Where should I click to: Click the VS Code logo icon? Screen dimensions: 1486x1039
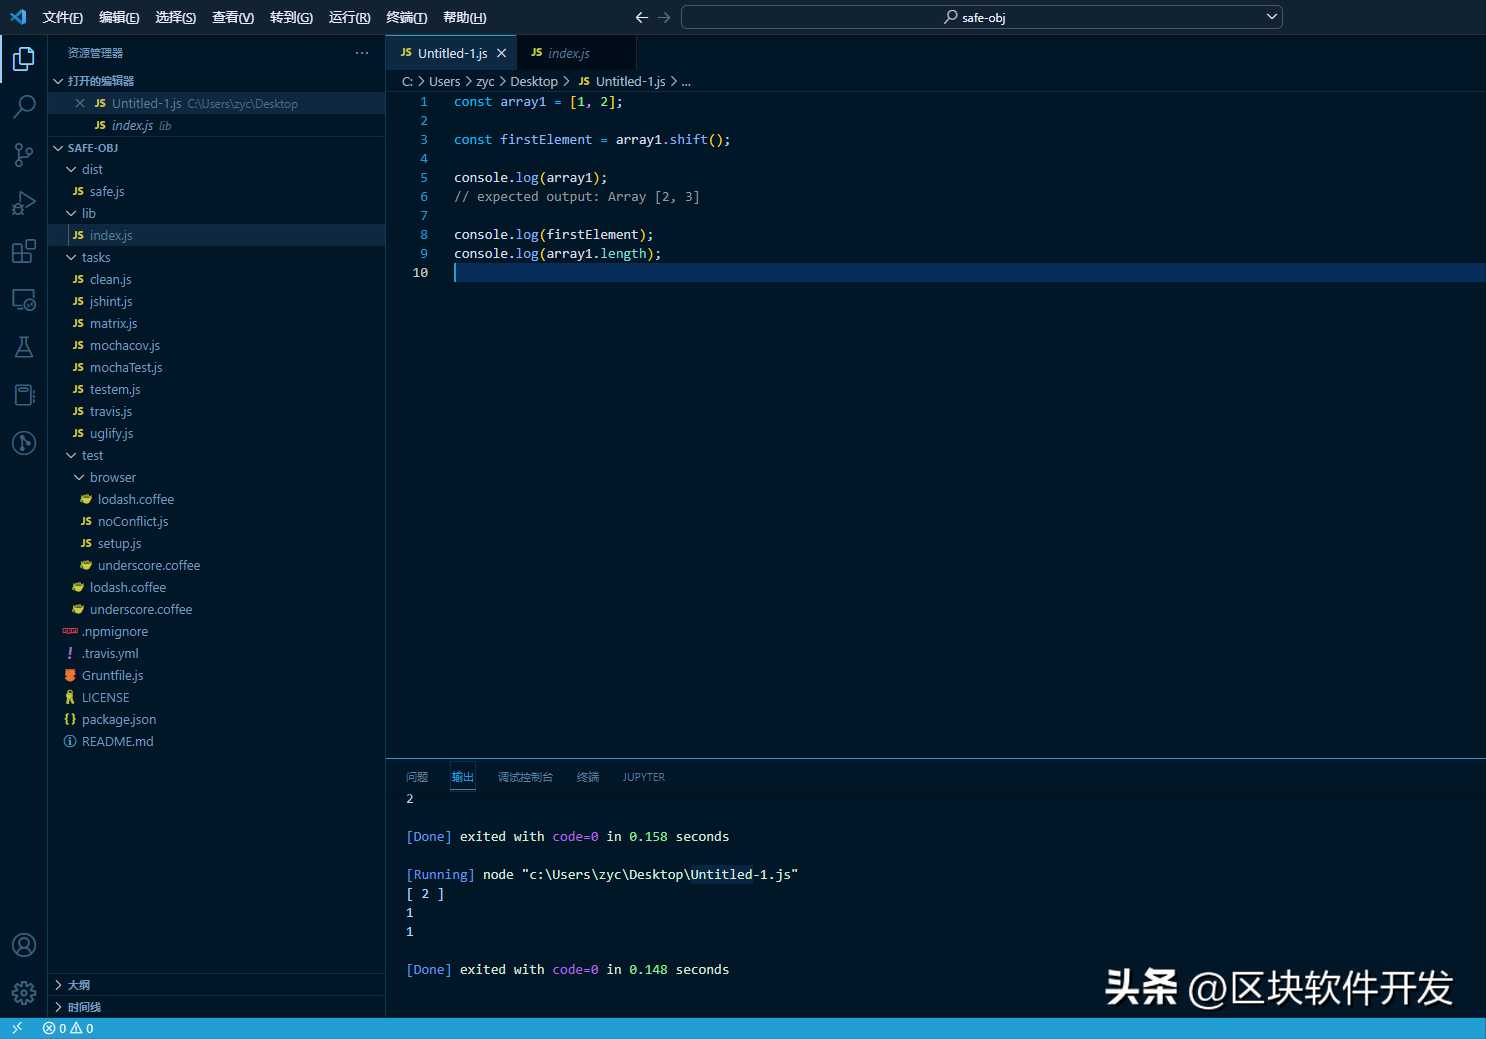coord(18,17)
